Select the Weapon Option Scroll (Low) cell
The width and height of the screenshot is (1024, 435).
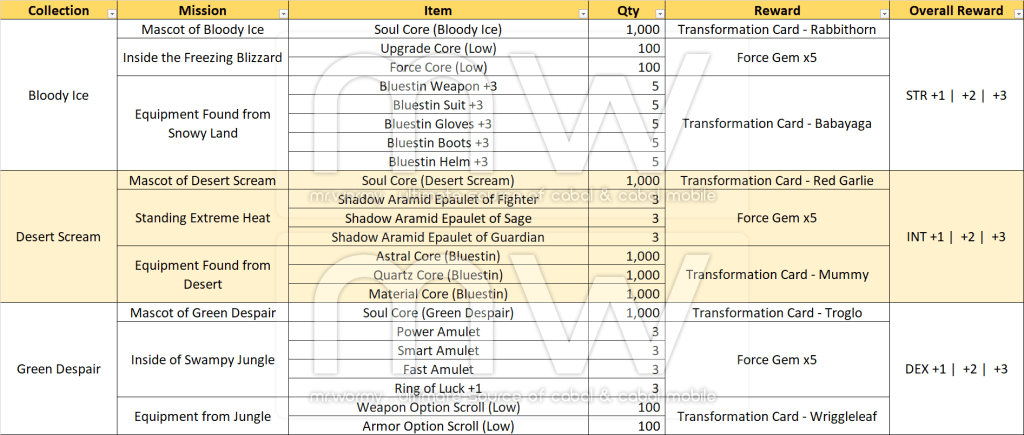coord(438,407)
